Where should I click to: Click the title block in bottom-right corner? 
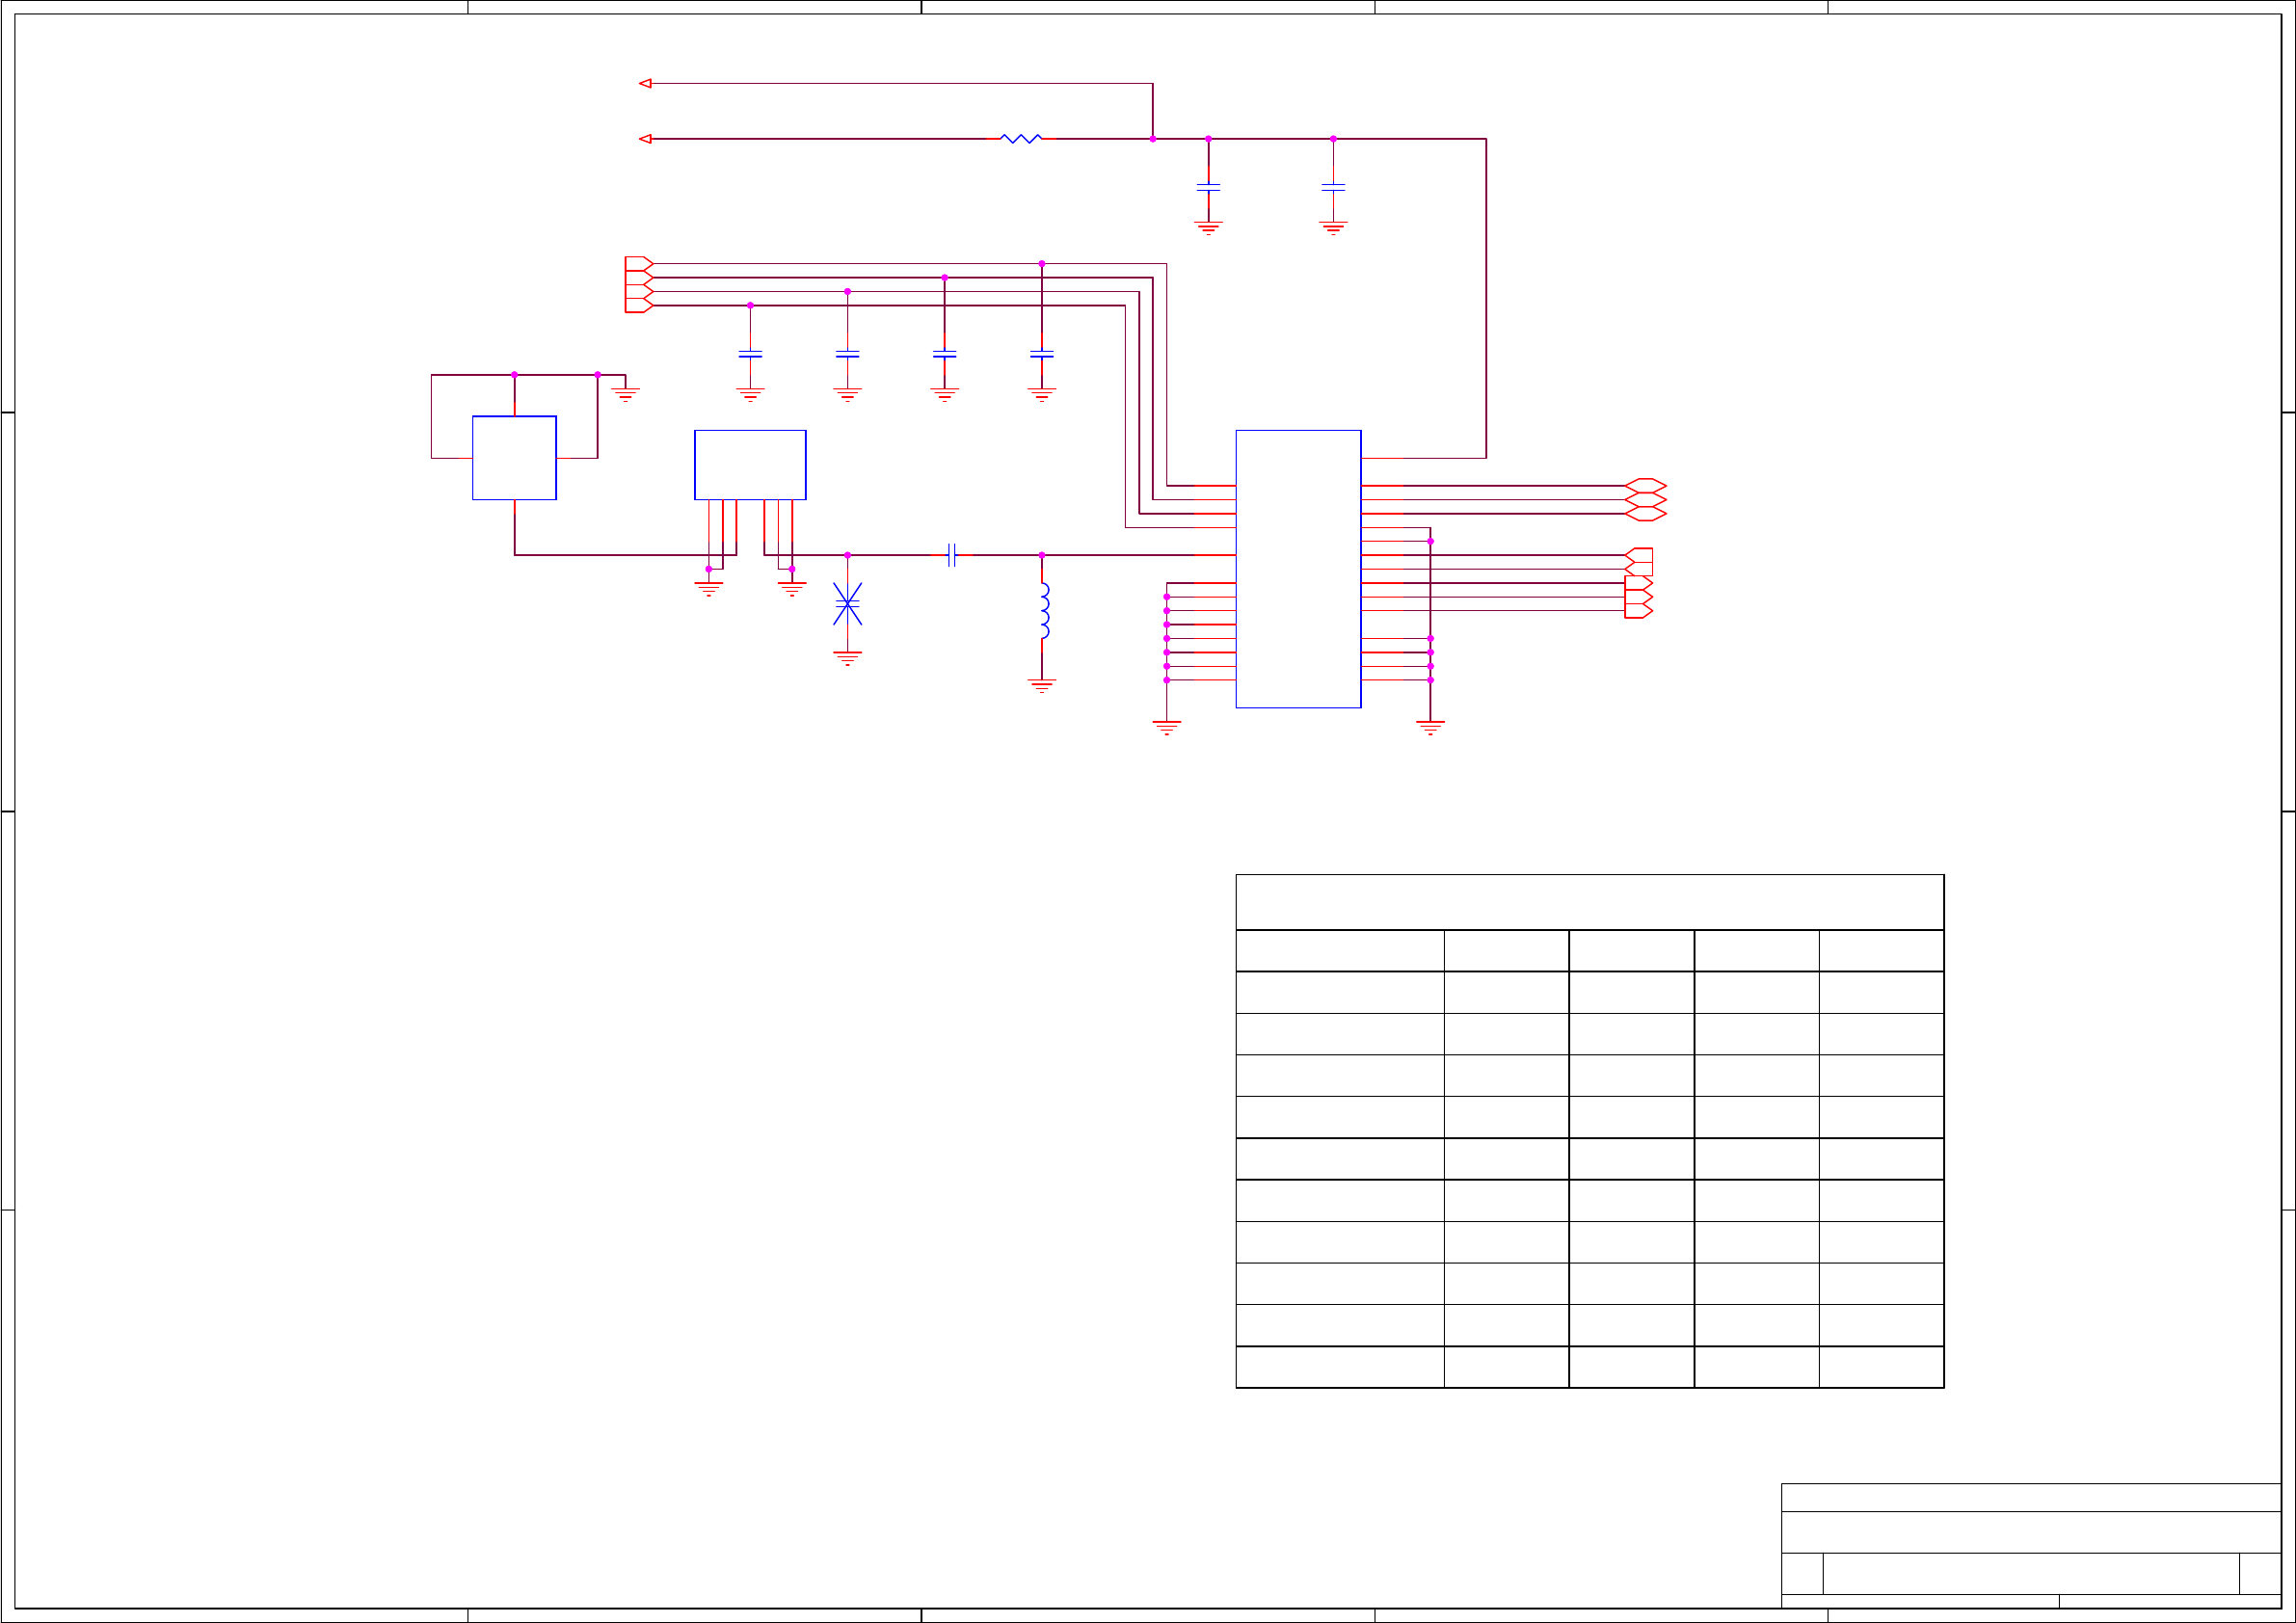click(x=2030, y=1545)
